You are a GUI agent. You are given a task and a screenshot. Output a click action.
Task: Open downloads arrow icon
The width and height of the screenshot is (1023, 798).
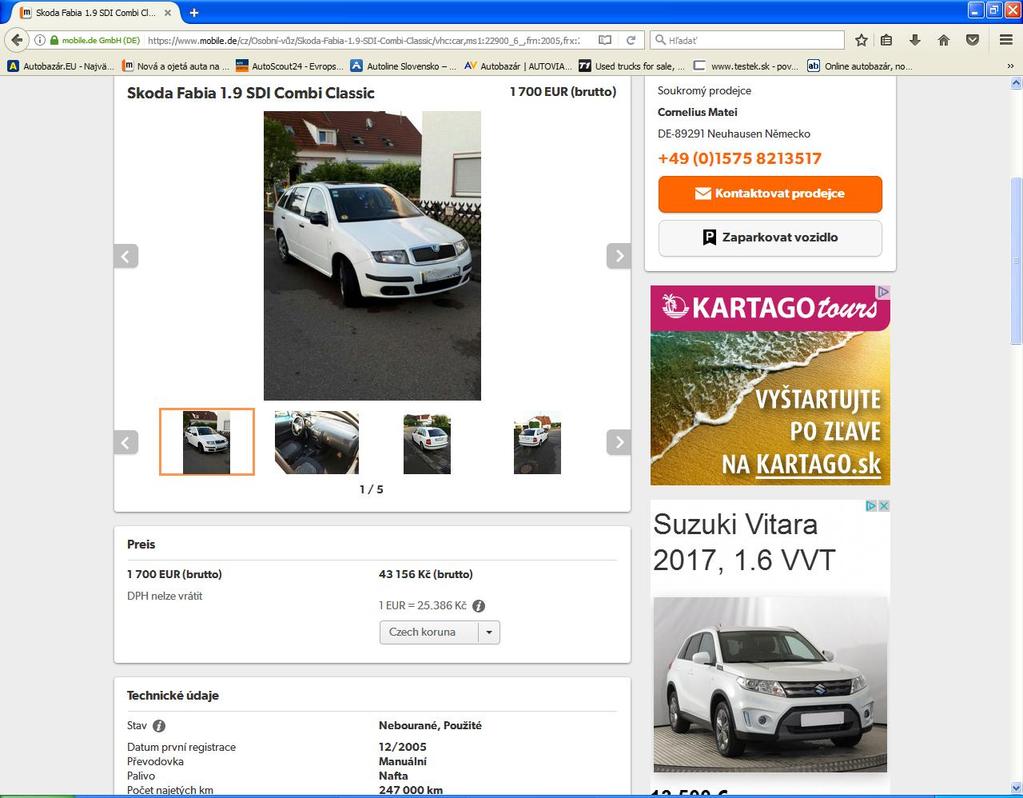click(x=915, y=40)
